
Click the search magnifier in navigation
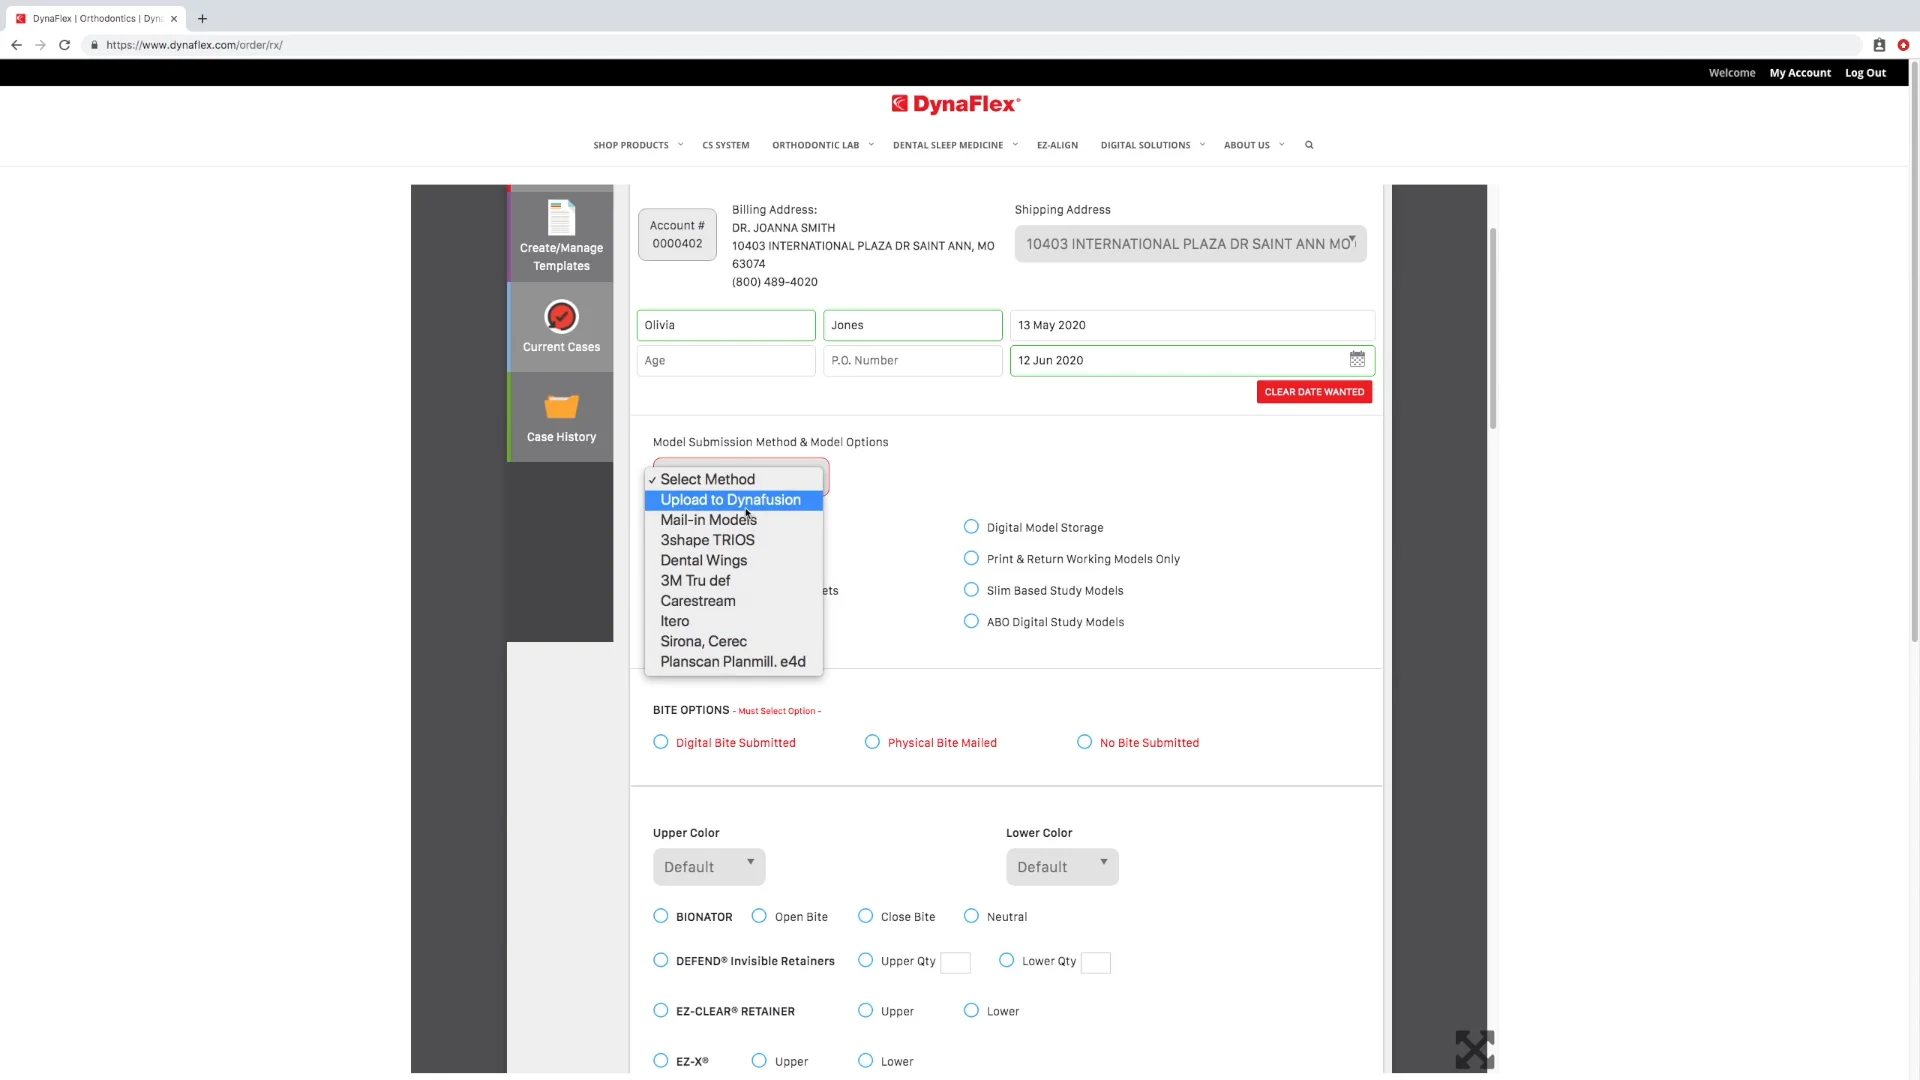pyautogui.click(x=1309, y=145)
